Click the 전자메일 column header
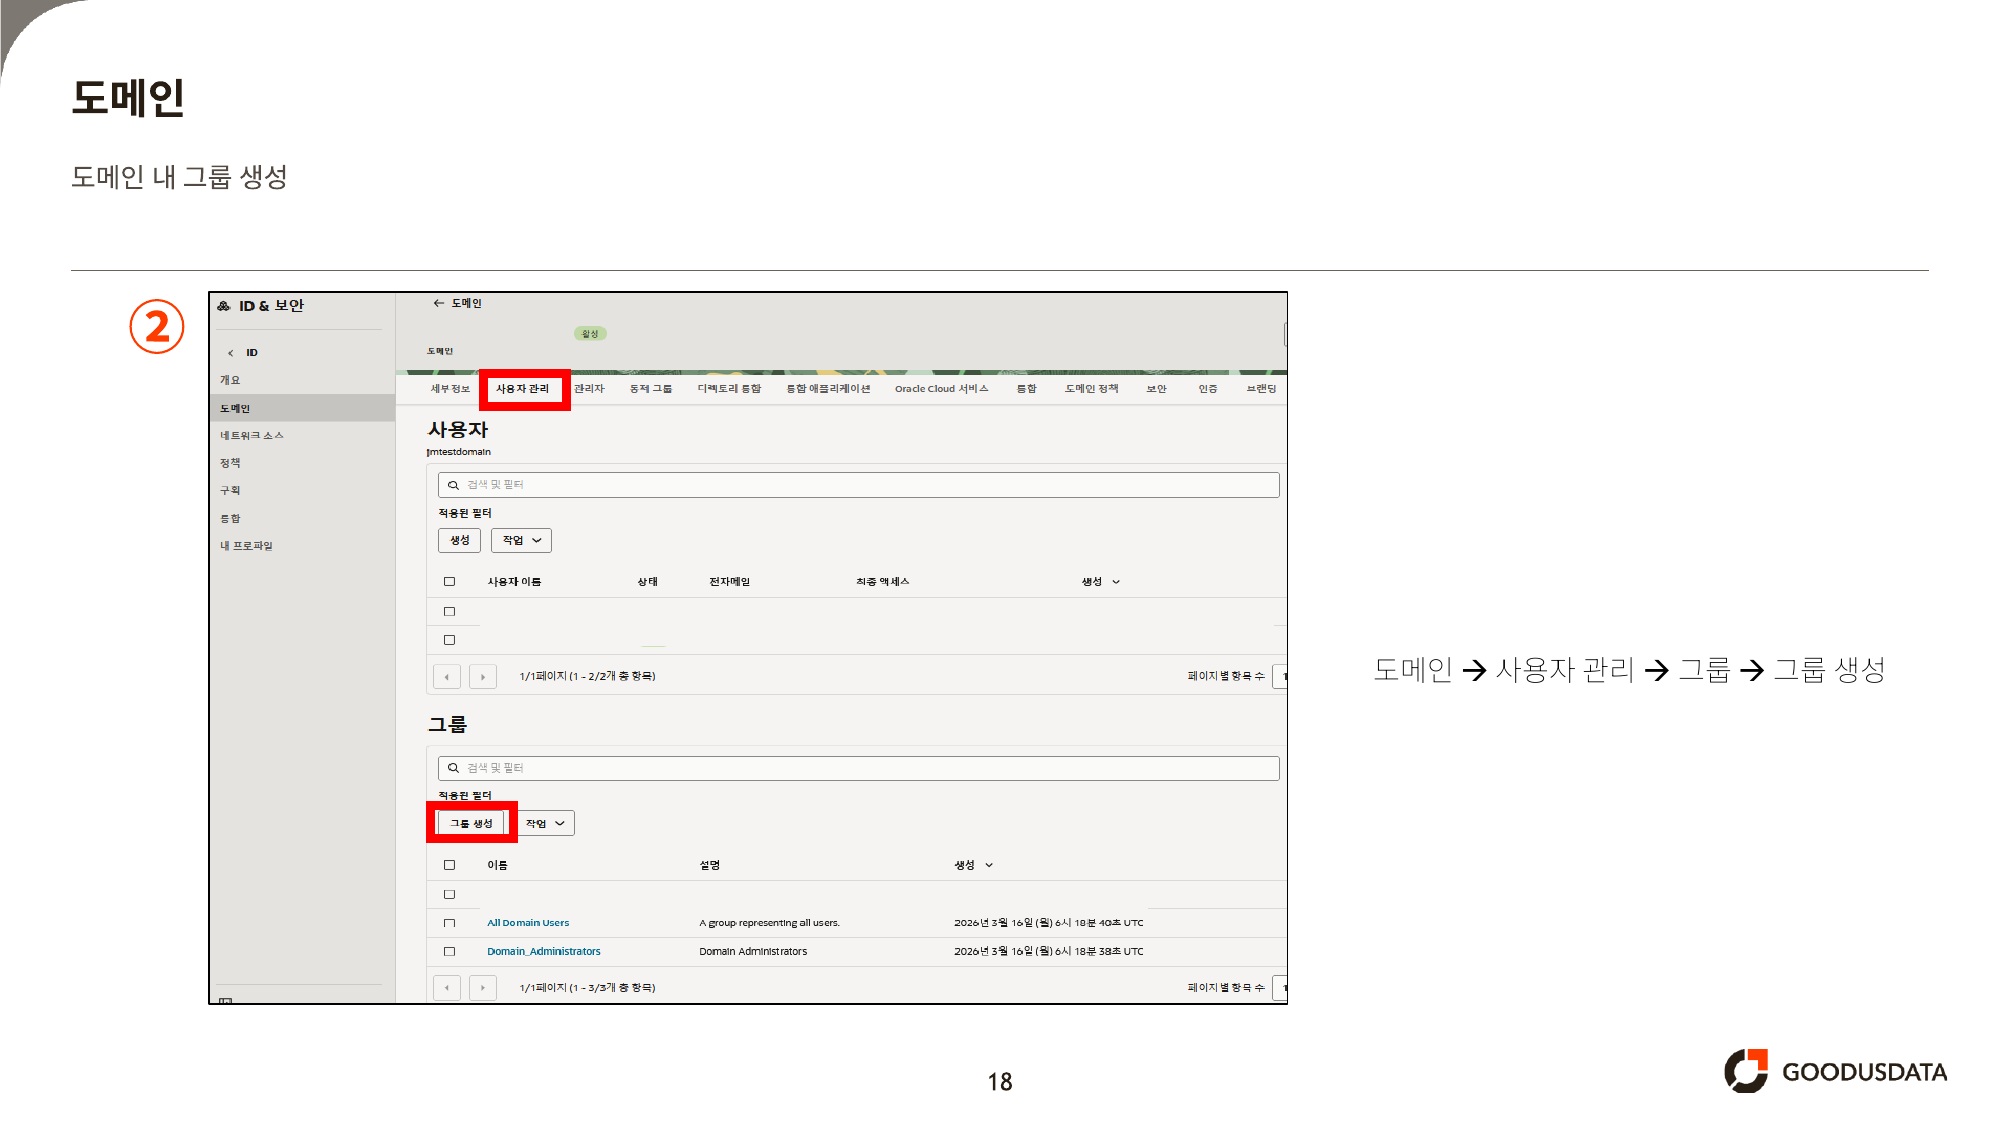Image resolution: width=2001 pixels, height=1125 pixels. [x=729, y=582]
